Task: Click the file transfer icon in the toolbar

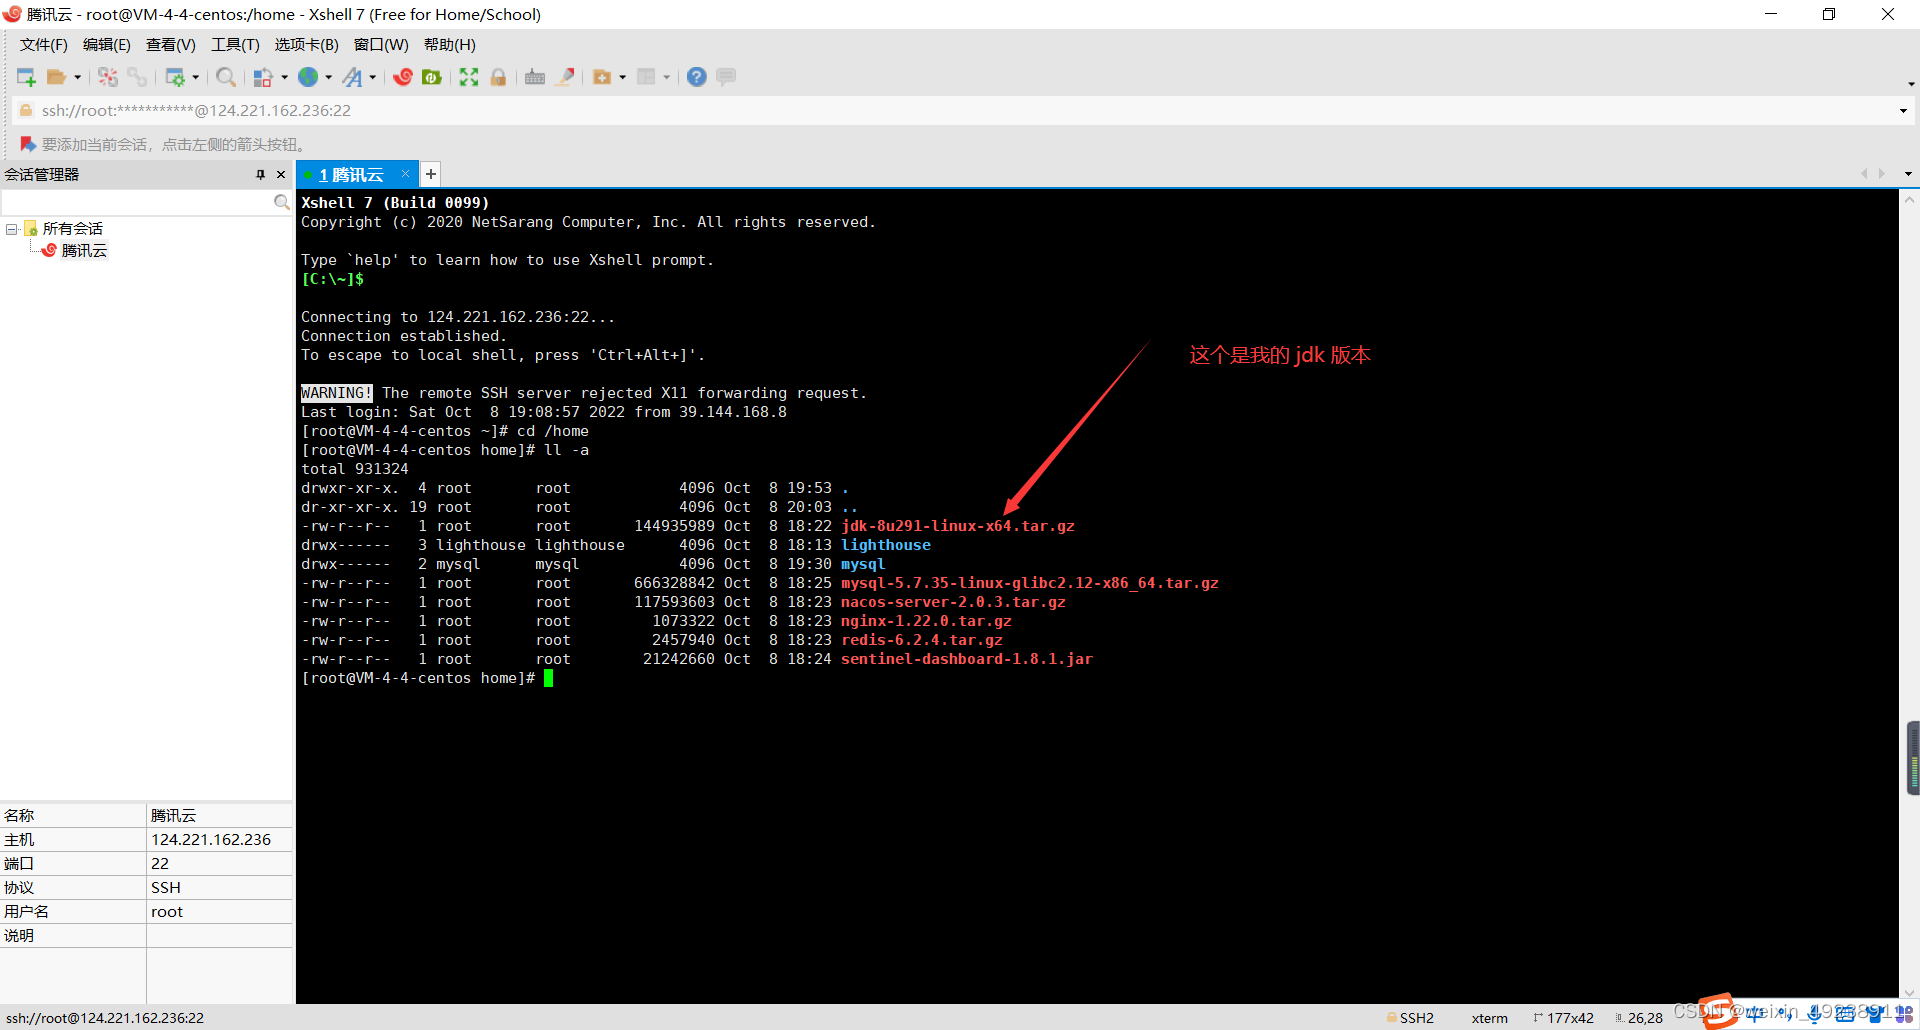Action: point(263,77)
